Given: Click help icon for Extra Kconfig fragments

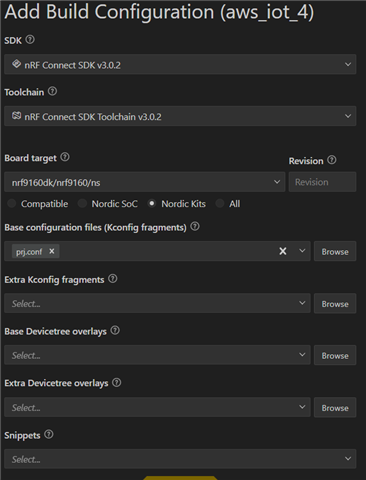Looking at the screenshot, I should 113,279.
